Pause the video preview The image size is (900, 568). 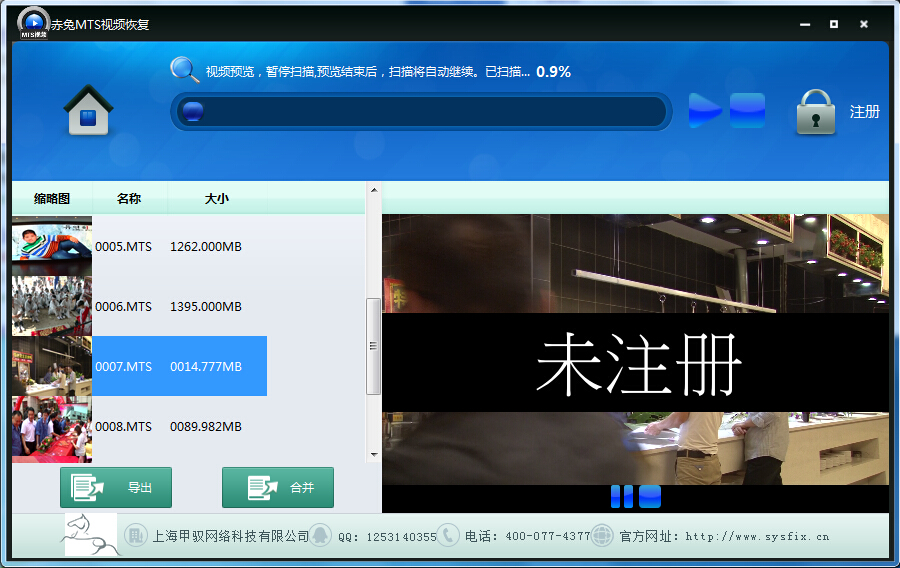(621, 496)
